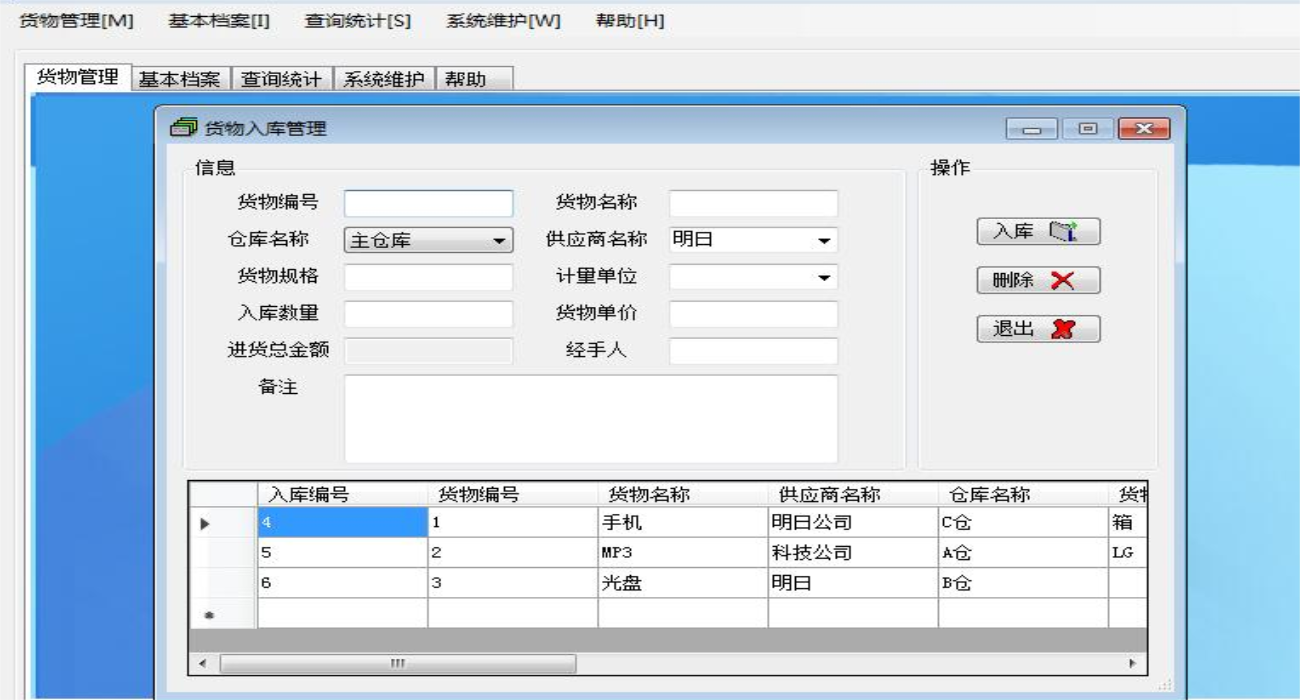The width and height of the screenshot is (1300, 700).
Task: Open the 查询统计[S] menu
Action: coord(358,21)
